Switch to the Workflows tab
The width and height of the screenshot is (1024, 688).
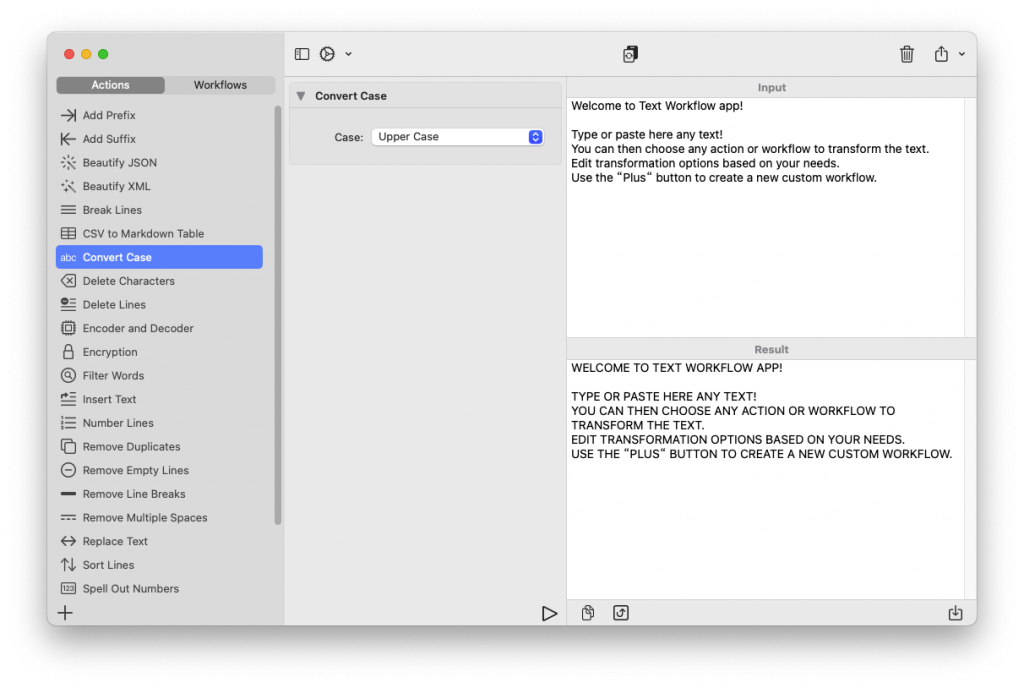point(220,85)
